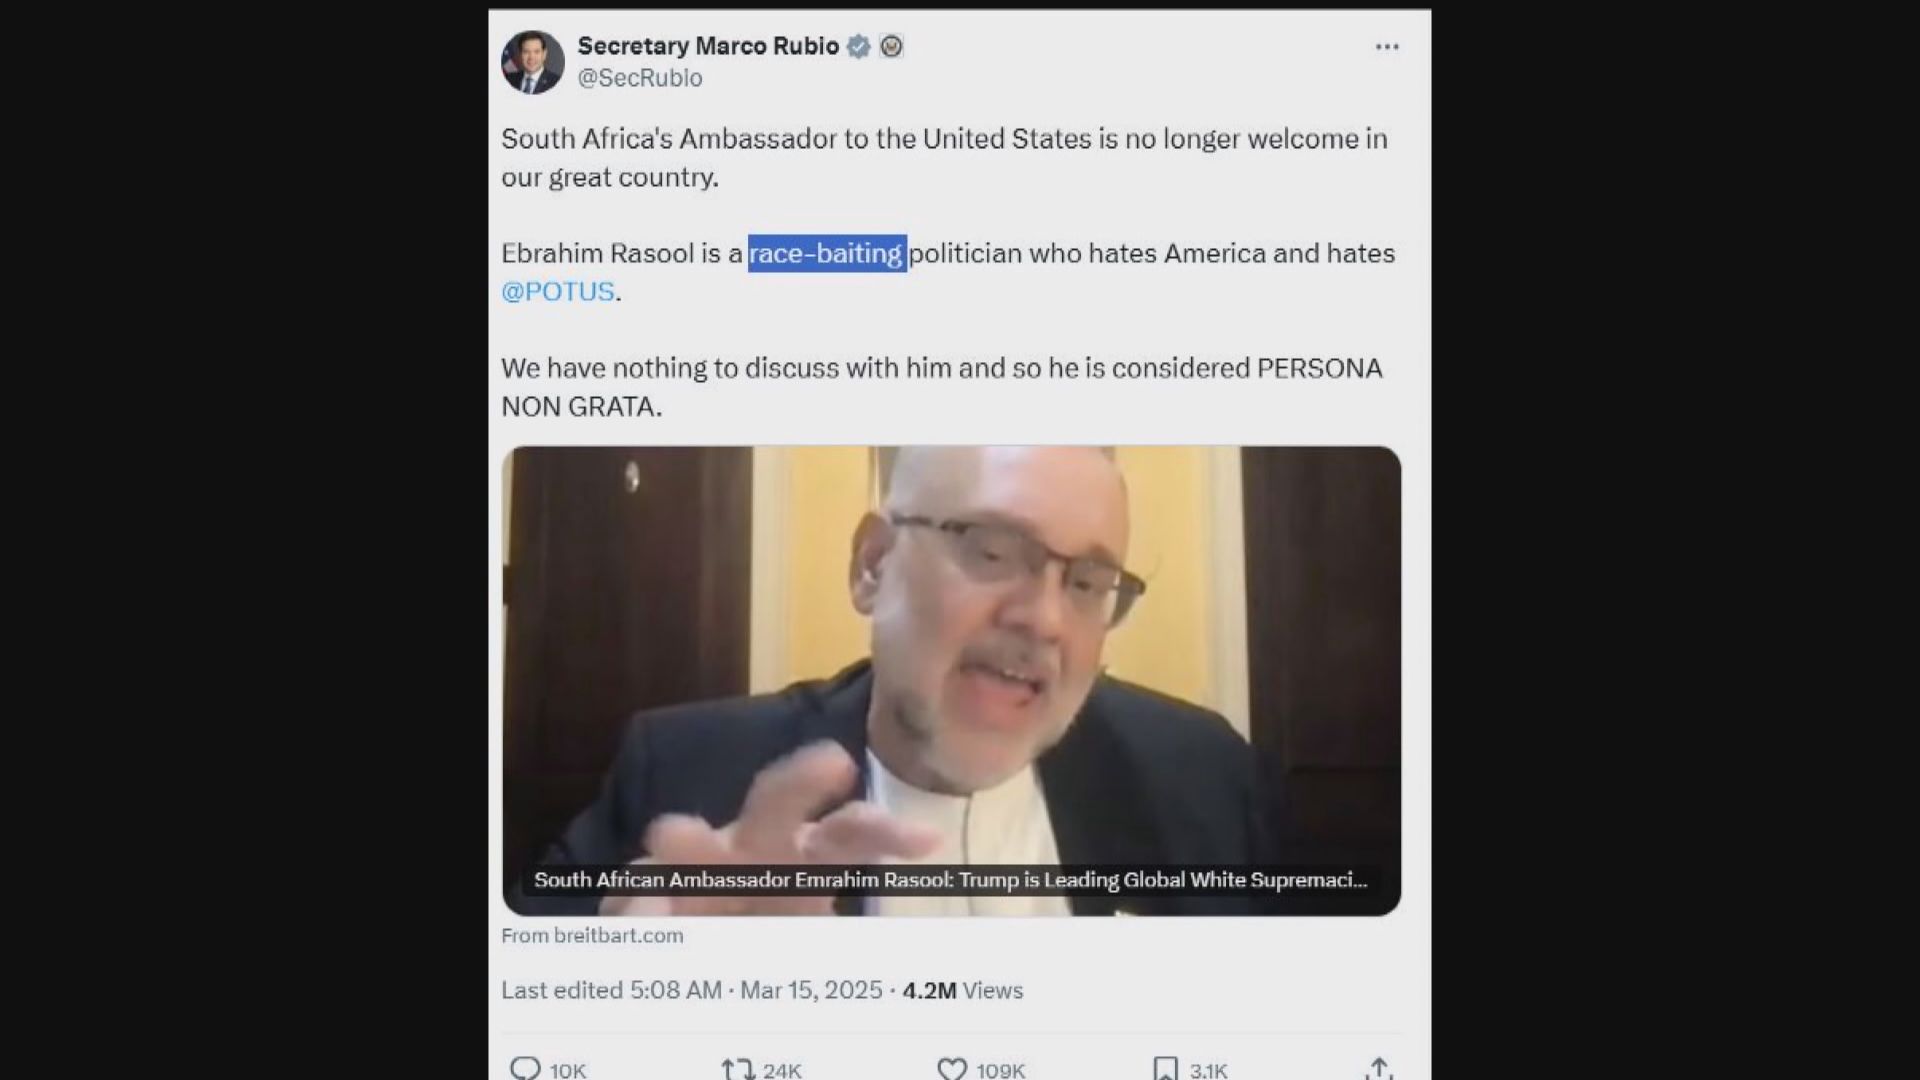Click the highlighted 'race-baiting' text
This screenshot has width=1920, height=1080.
pos(826,253)
